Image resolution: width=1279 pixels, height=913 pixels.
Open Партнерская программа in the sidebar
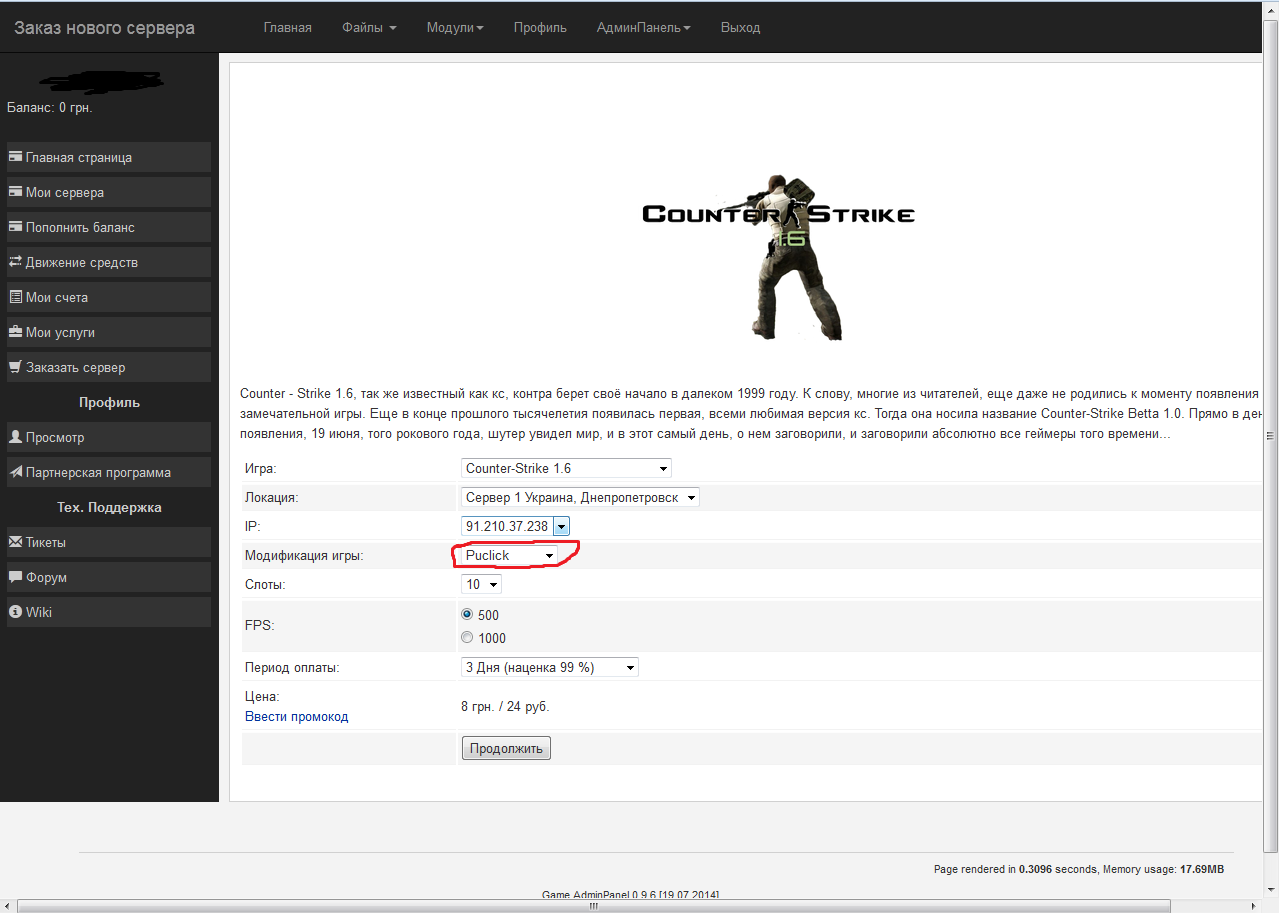(x=109, y=472)
